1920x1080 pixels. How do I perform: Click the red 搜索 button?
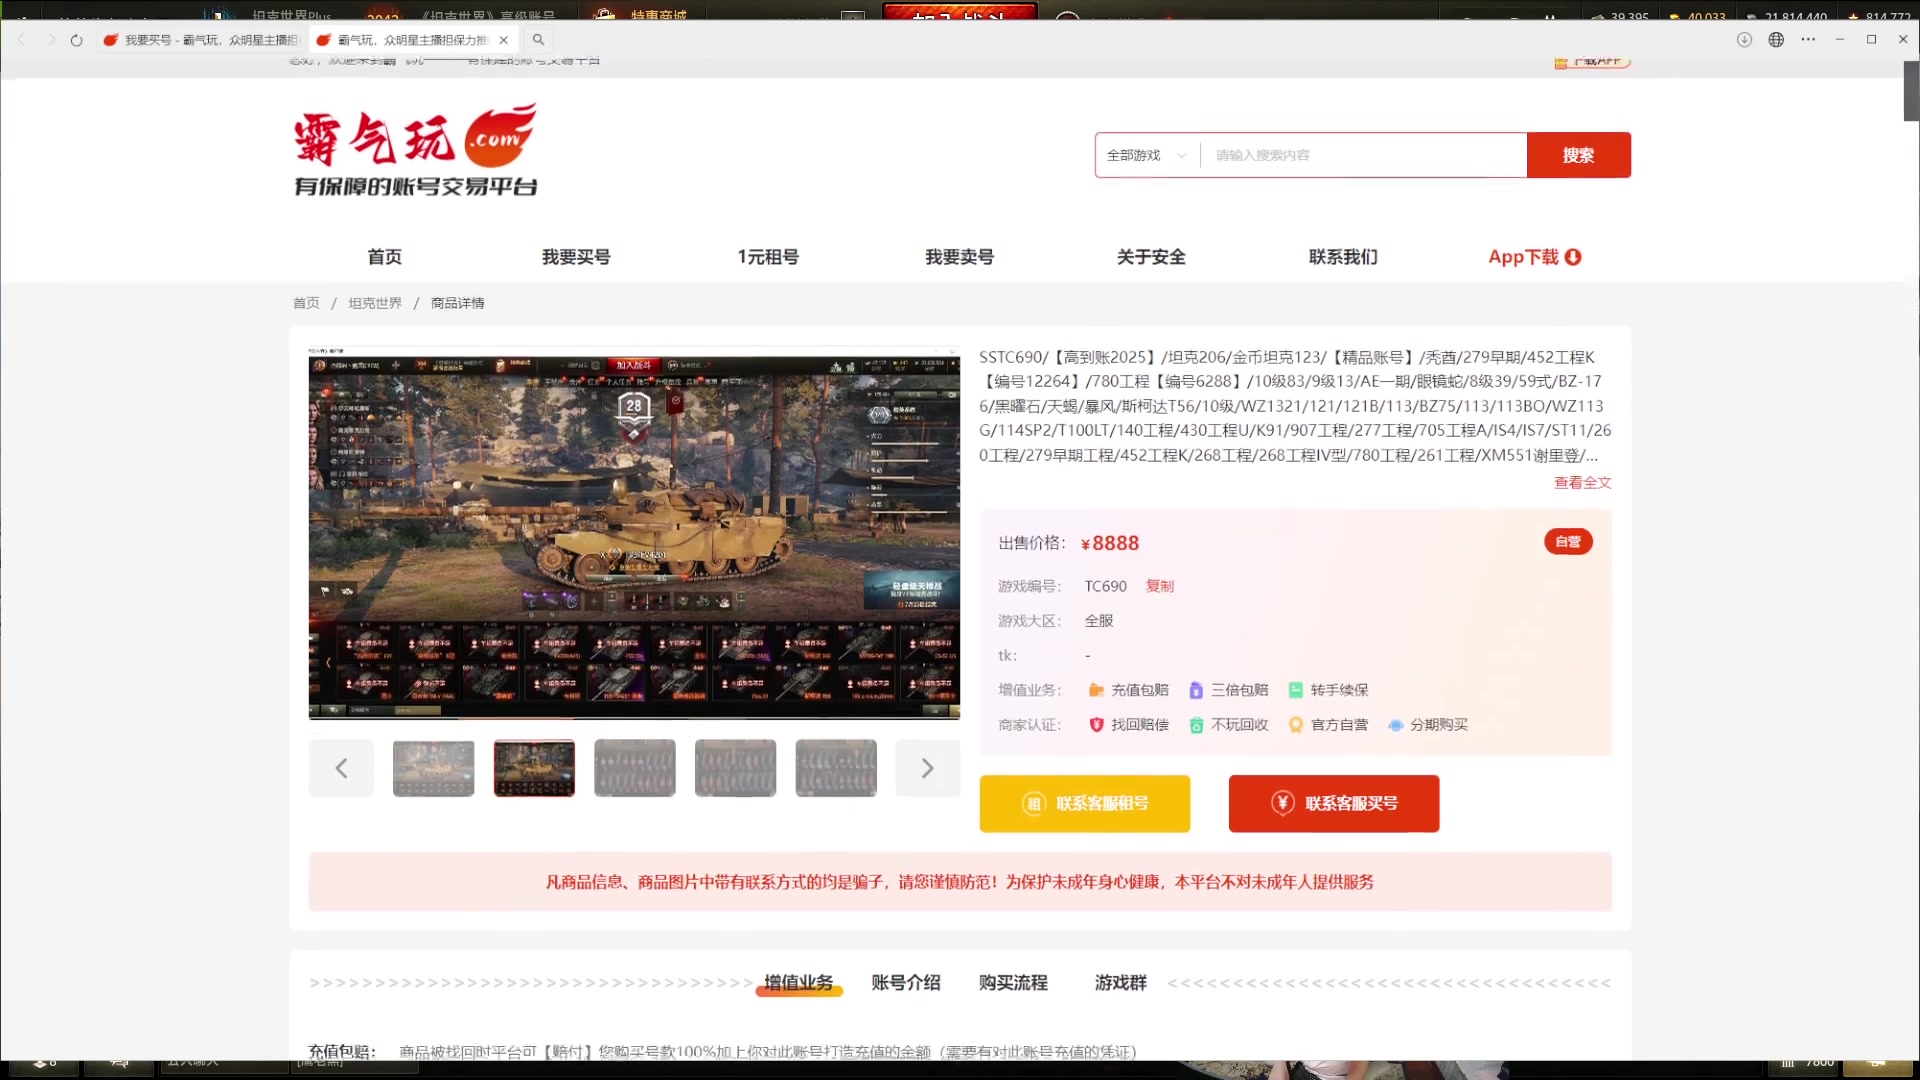point(1579,155)
